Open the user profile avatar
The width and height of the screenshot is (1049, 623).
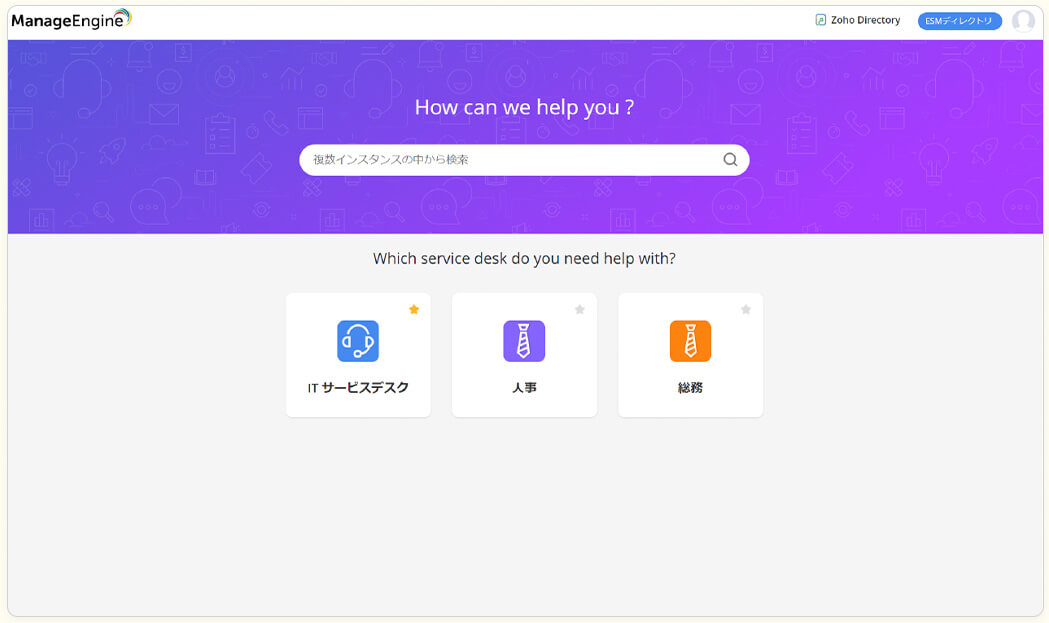coord(1022,21)
